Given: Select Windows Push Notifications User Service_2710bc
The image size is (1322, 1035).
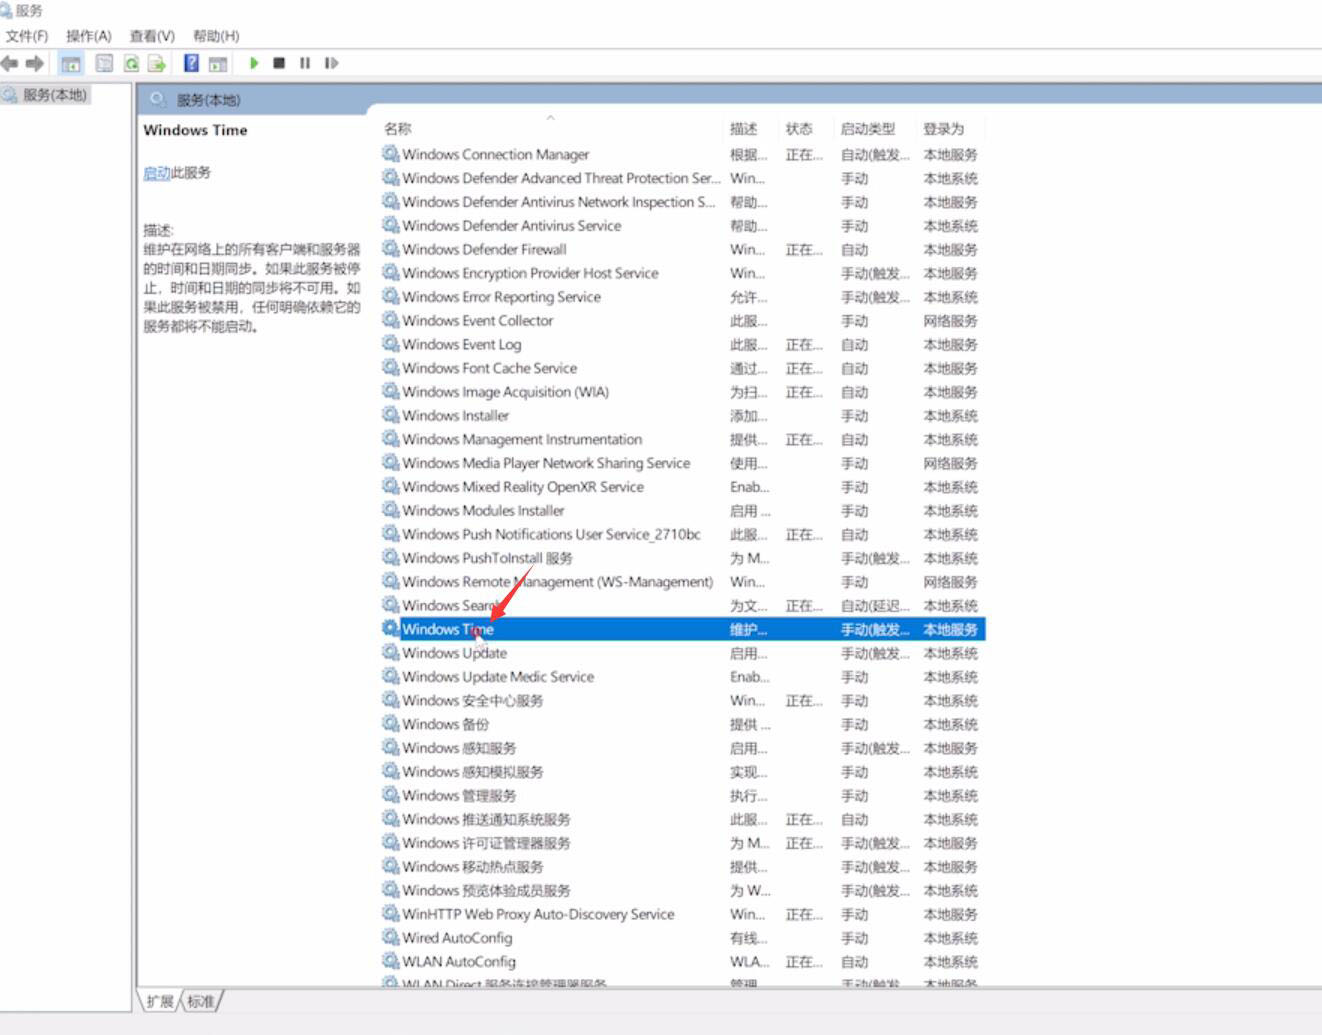Looking at the screenshot, I should click(683, 534).
